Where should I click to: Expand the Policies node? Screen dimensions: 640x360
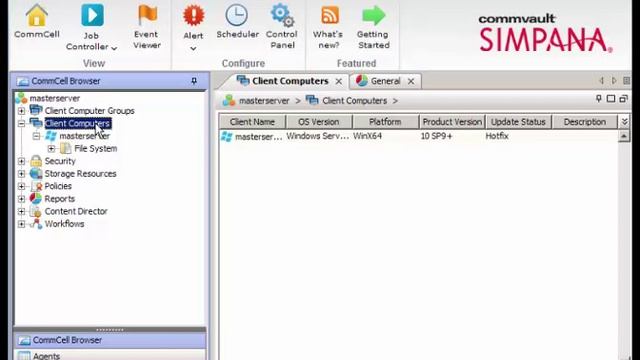[21, 186]
